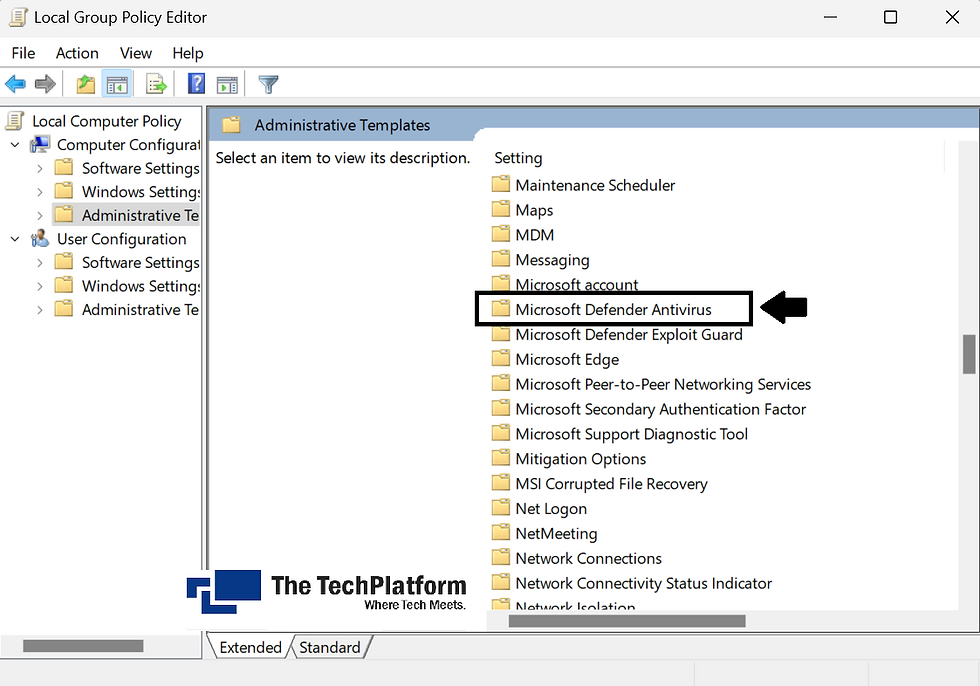Screen dimensions: 980x686
Task: Click the Up one level folder icon
Action: click(x=86, y=84)
